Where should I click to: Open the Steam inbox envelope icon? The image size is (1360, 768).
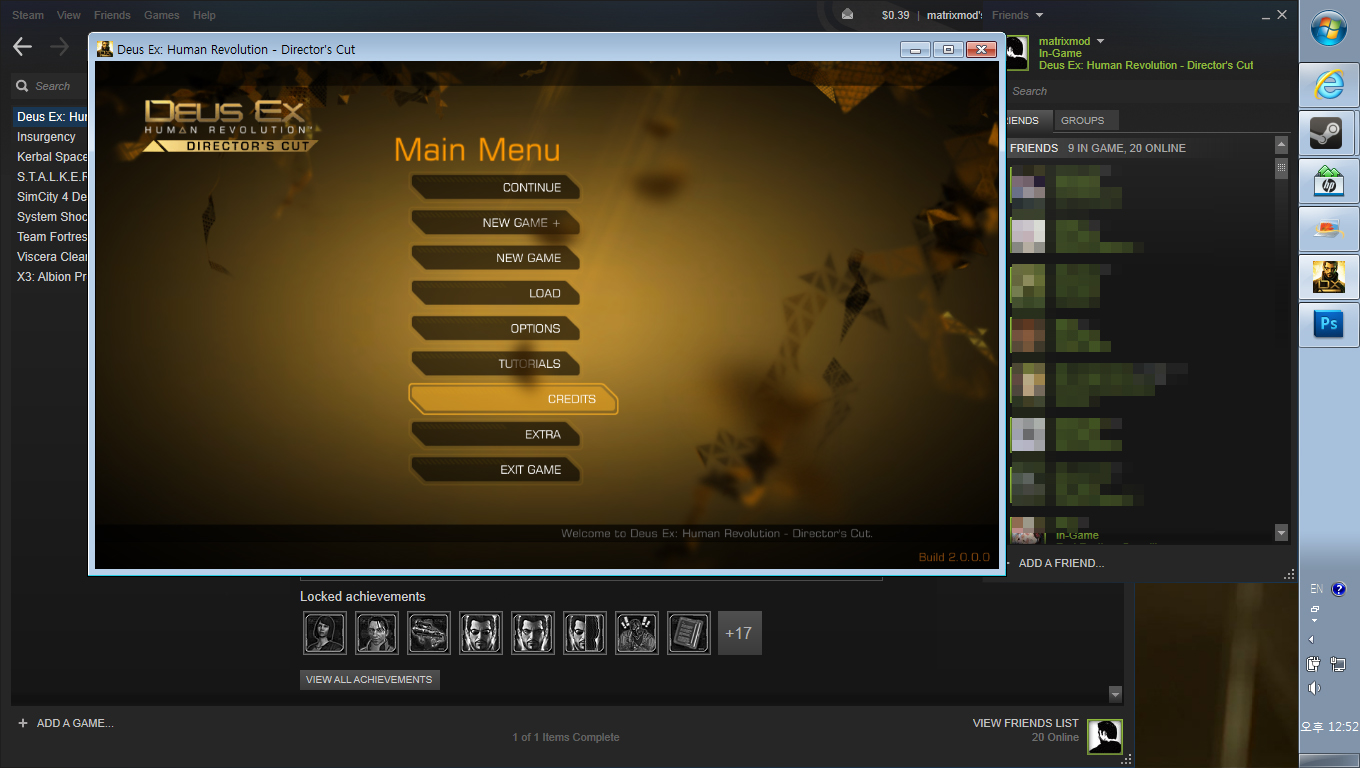[x=848, y=14]
